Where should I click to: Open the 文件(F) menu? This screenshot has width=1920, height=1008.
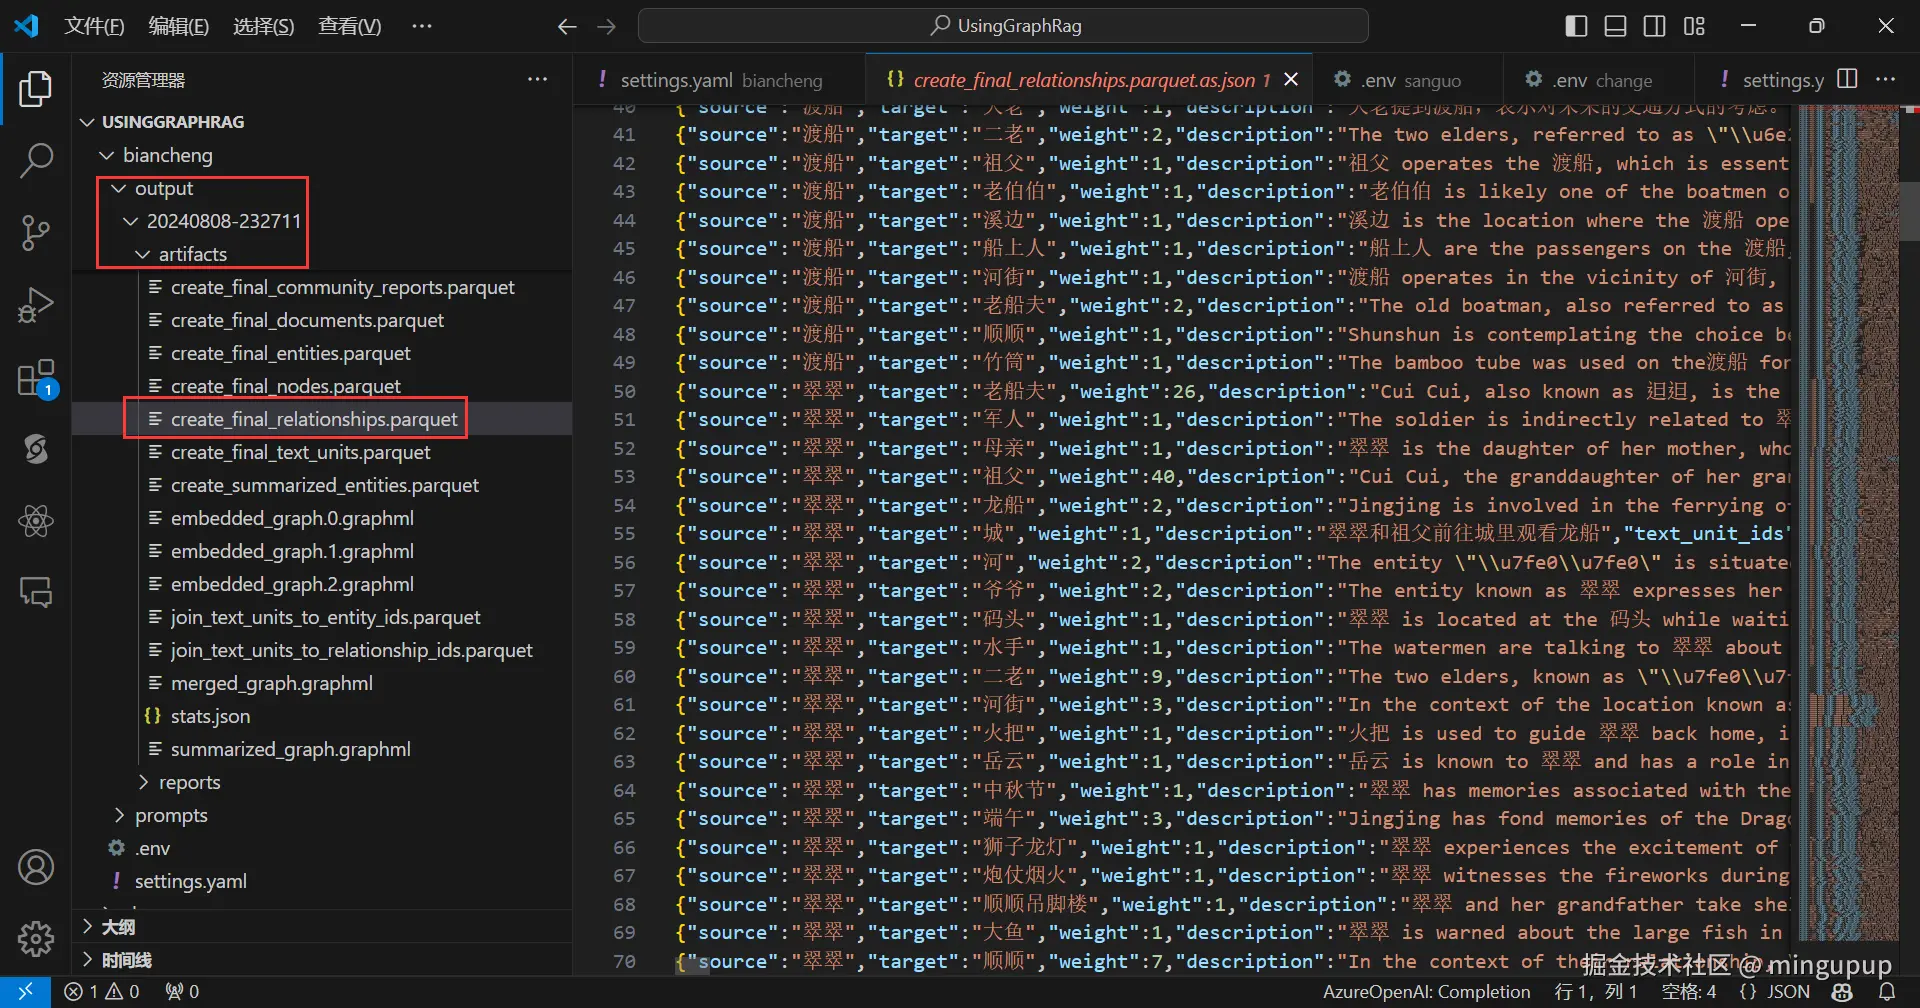point(94,26)
